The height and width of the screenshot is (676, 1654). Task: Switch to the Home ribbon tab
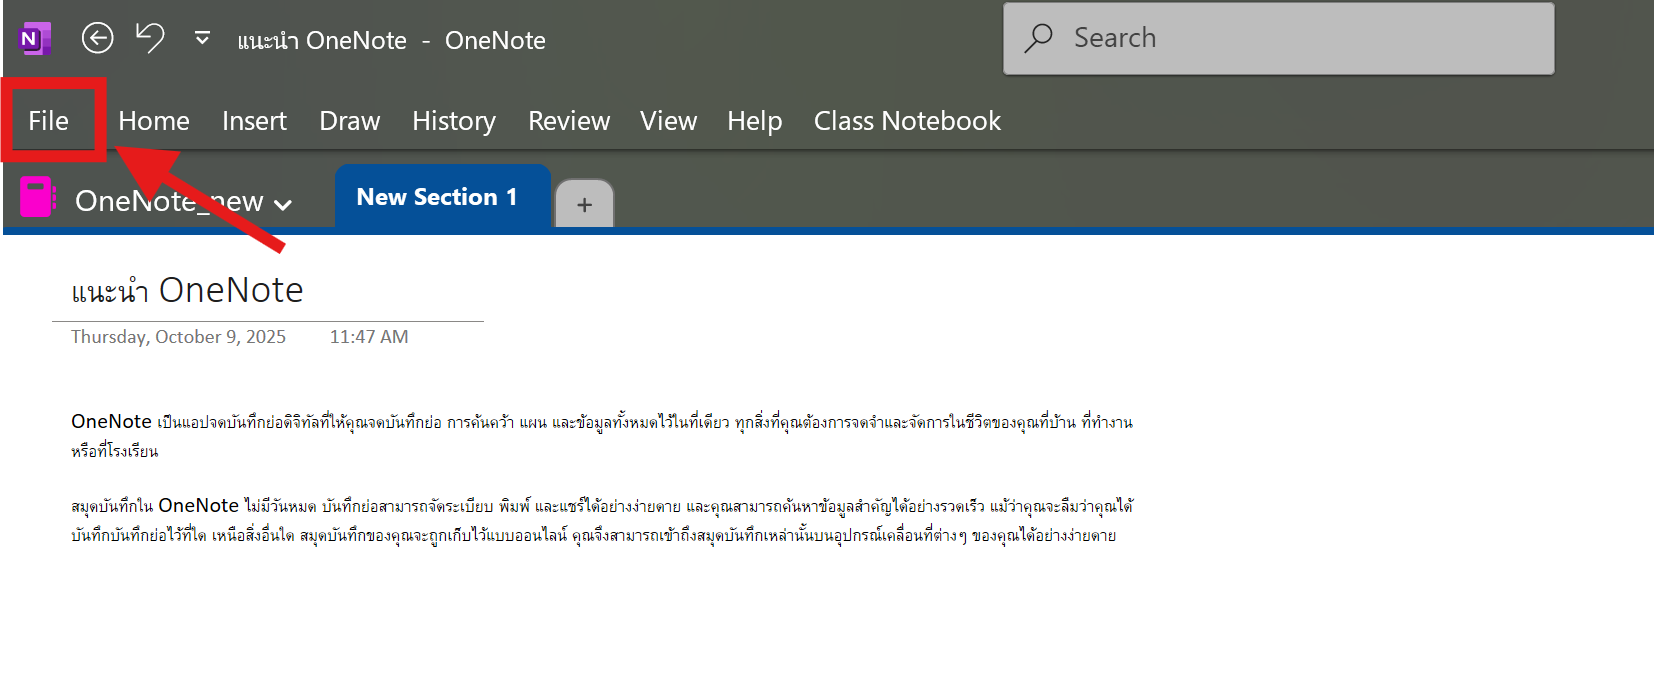tap(153, 121)
